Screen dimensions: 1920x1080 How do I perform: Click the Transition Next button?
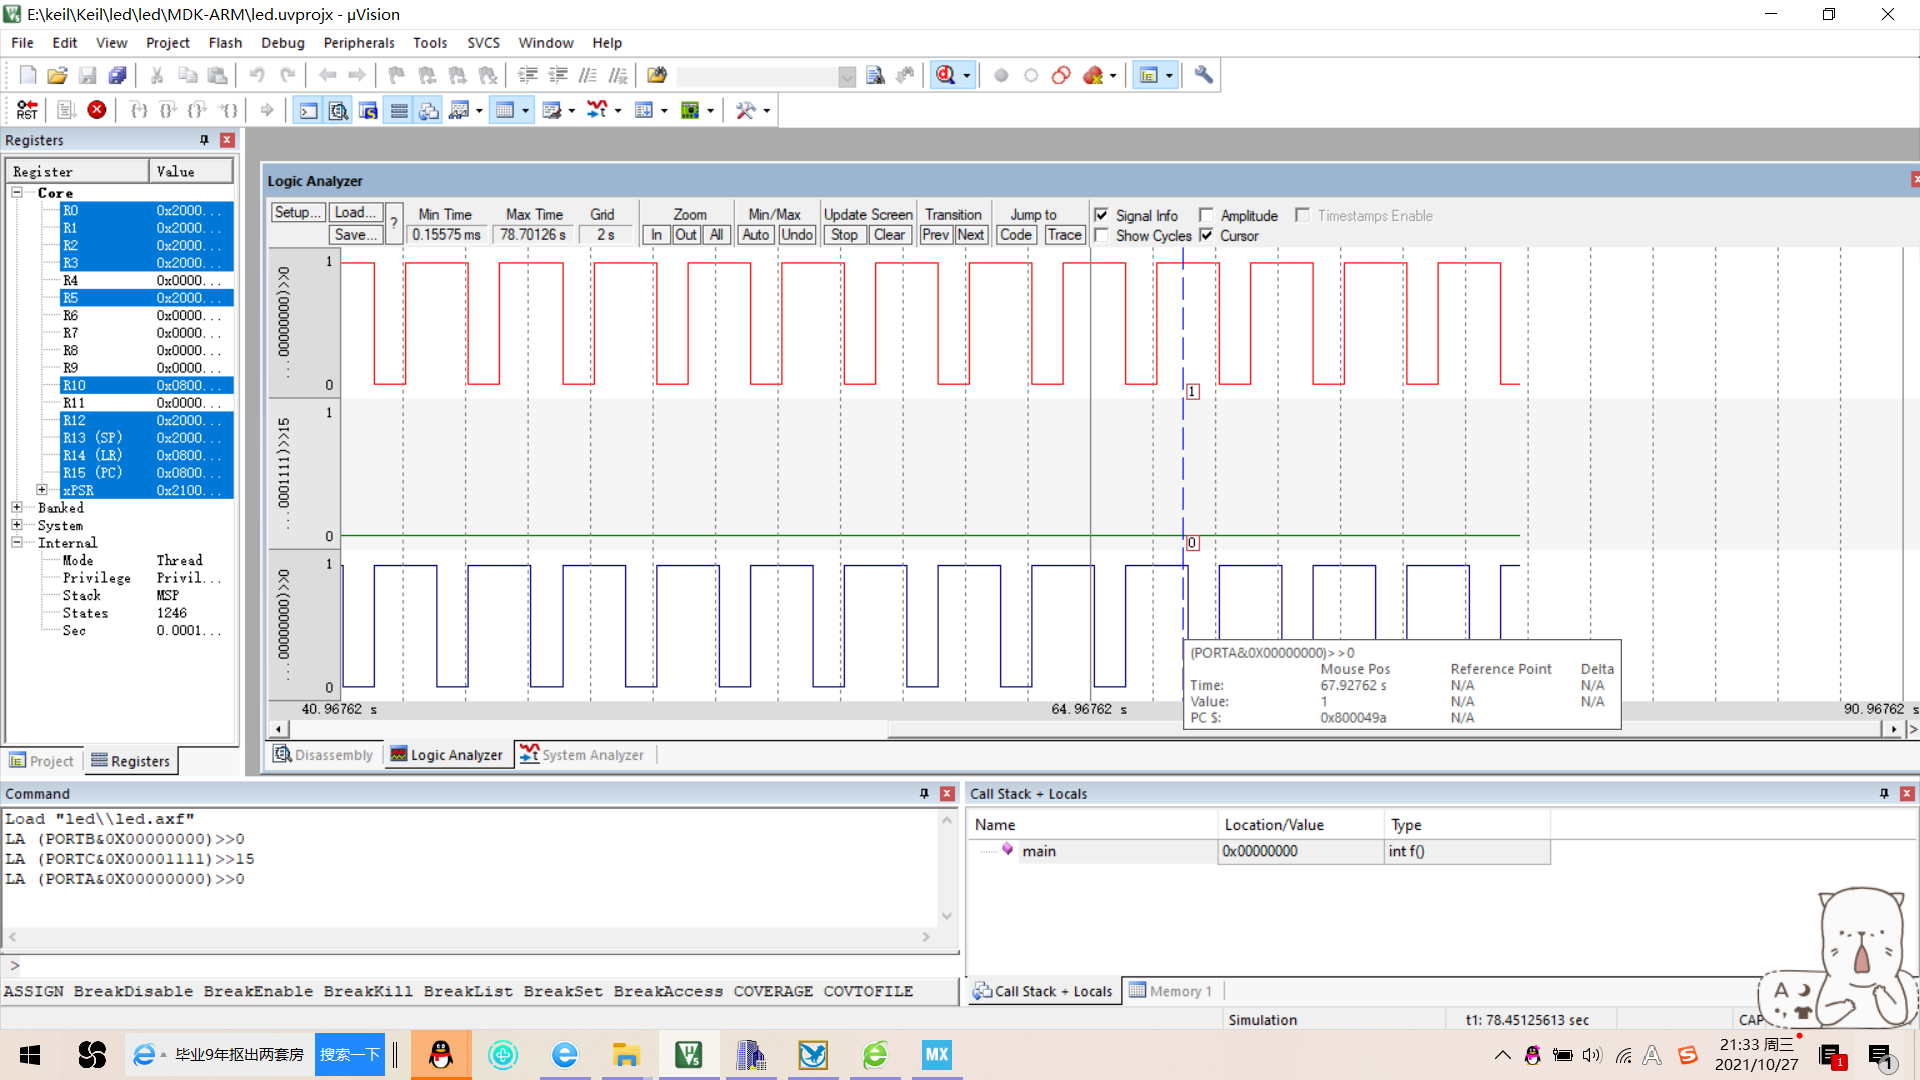971,235
